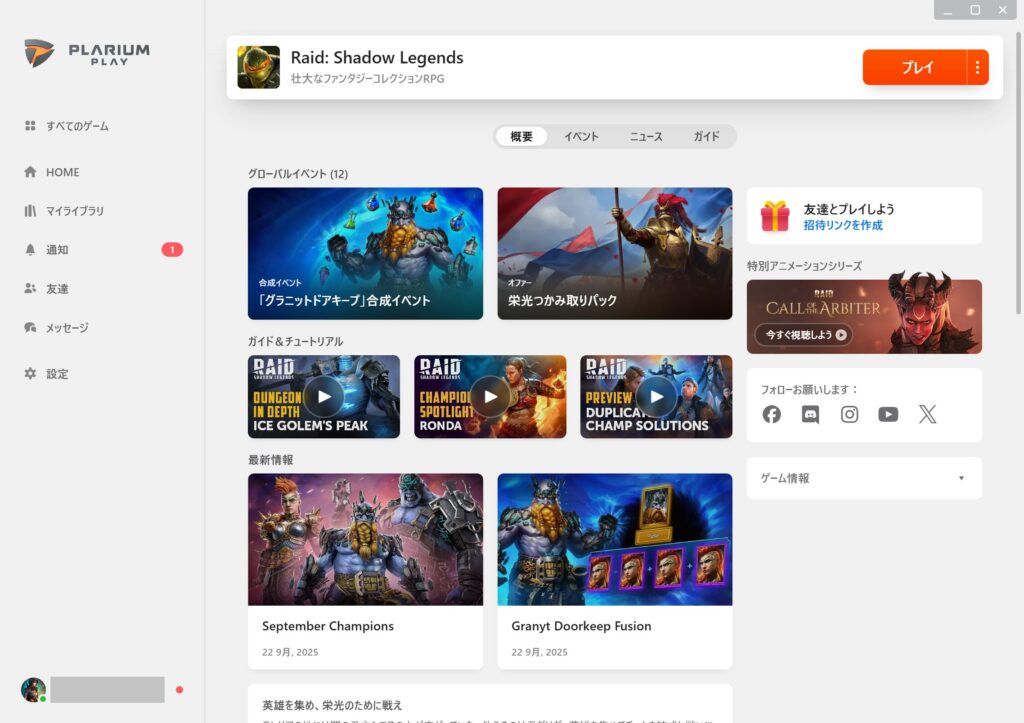The image size is (1024, 723).
Task: Open notifications bell in sidebar
Action: [30, 250]
